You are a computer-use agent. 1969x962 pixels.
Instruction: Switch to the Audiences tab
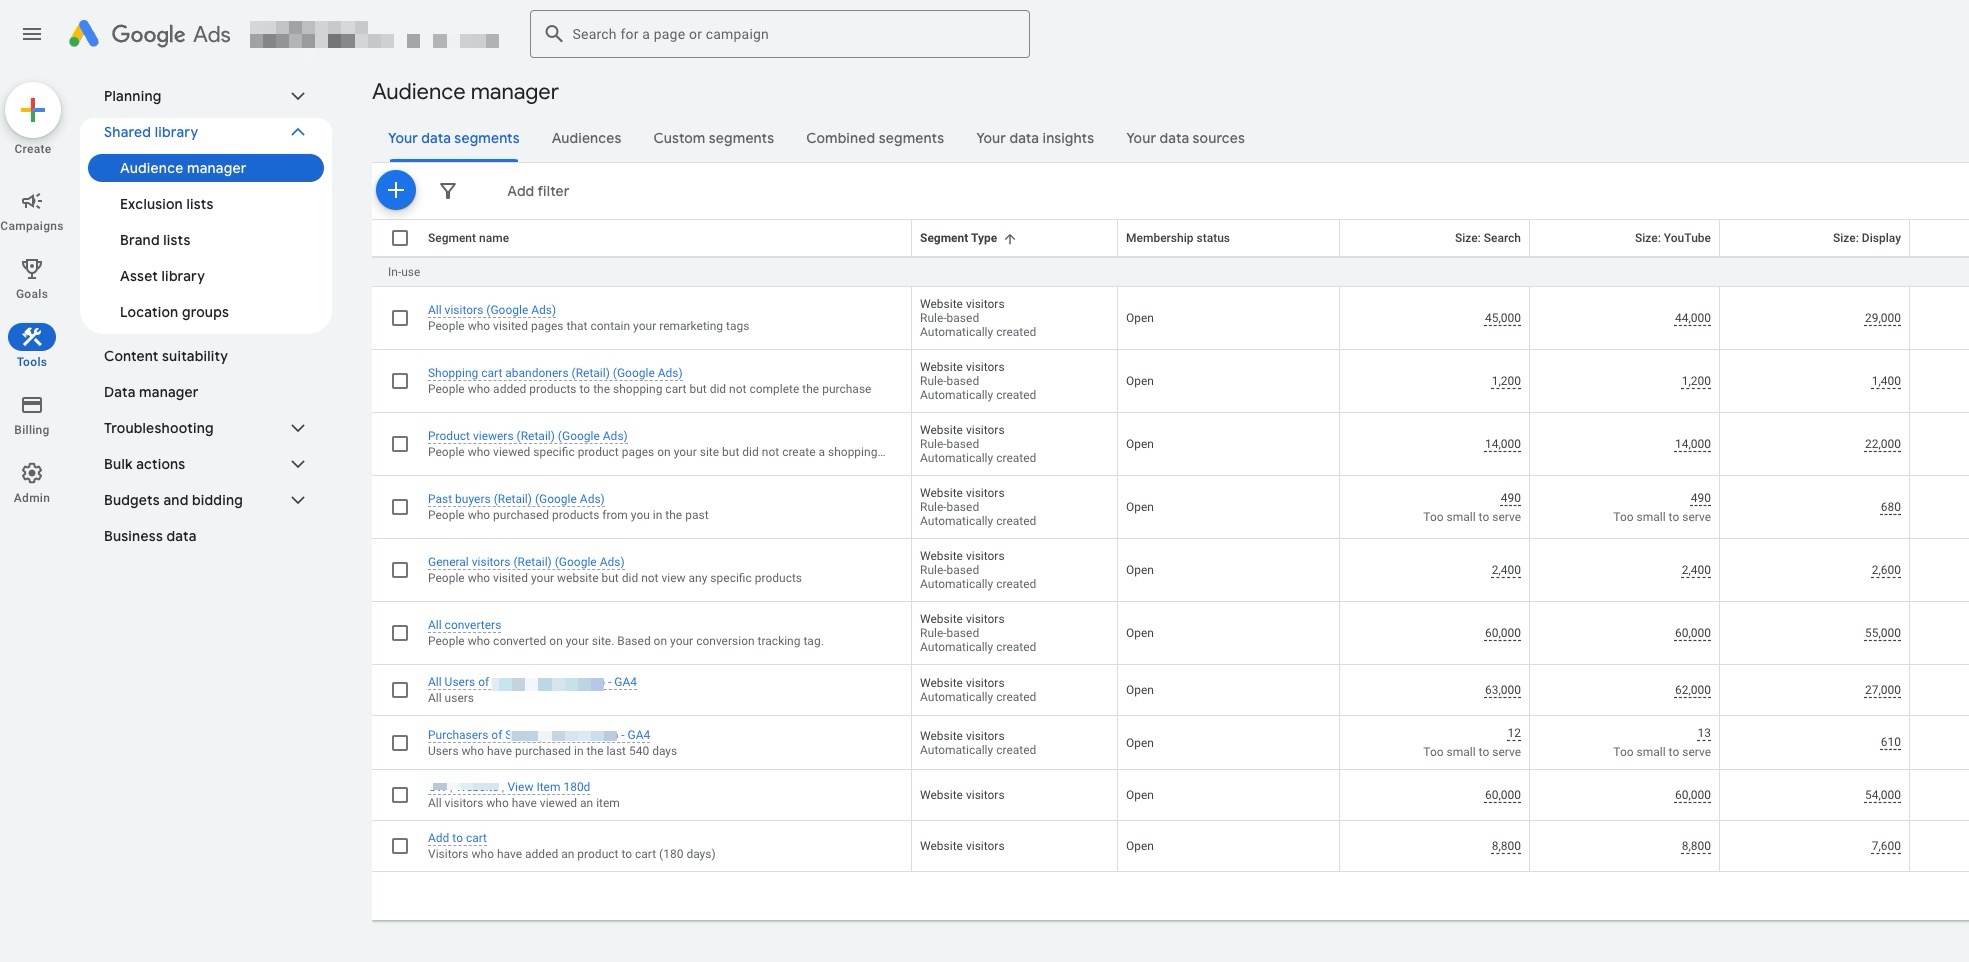point(586,138)
